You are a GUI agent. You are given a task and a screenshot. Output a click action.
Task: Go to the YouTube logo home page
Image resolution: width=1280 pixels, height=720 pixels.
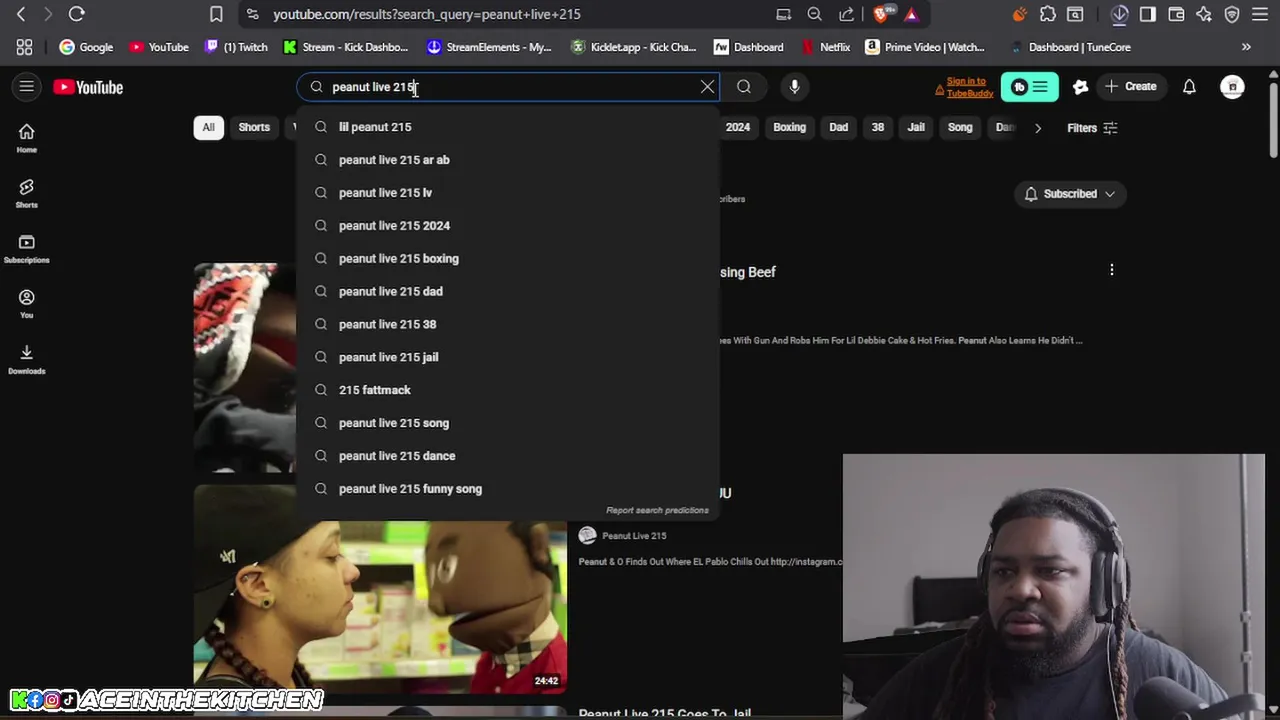click(x=88, y=87)
